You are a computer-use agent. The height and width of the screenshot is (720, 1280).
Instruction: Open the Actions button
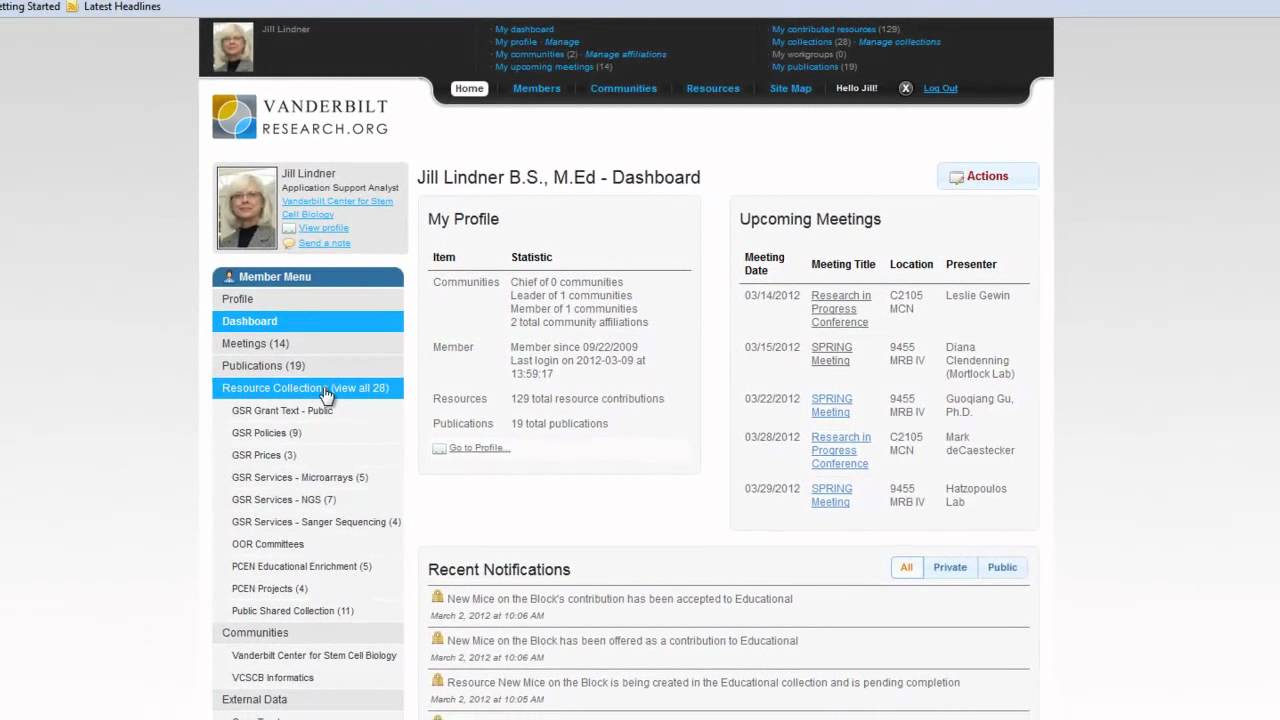coord(988,176)
